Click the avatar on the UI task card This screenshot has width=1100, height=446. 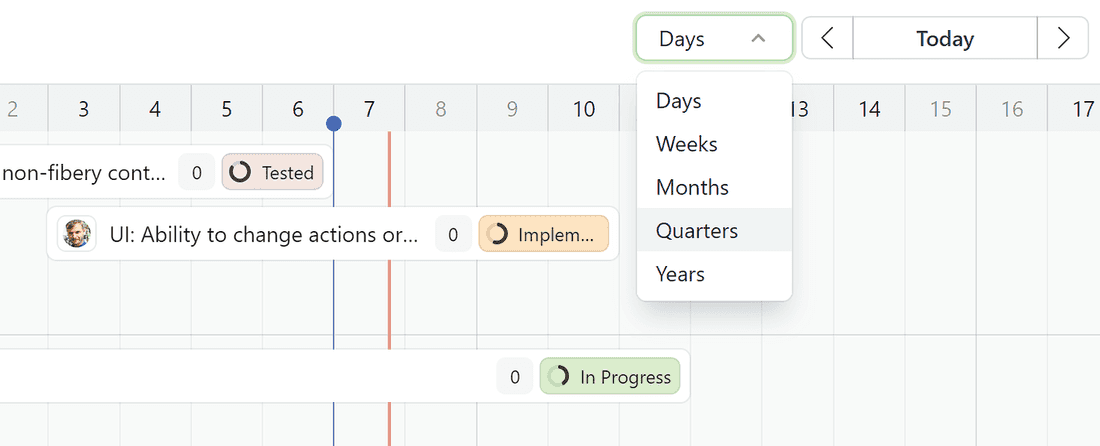click(x=75, y=234)
